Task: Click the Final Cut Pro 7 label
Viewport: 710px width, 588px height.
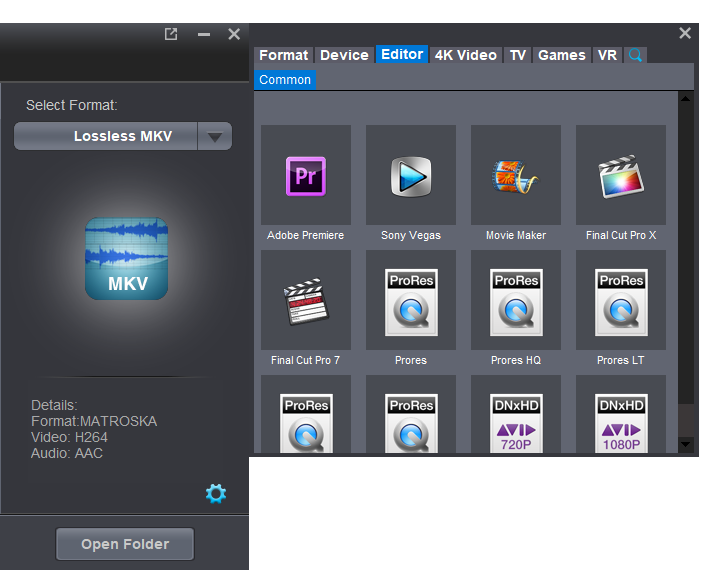Action: click(306, 360)
